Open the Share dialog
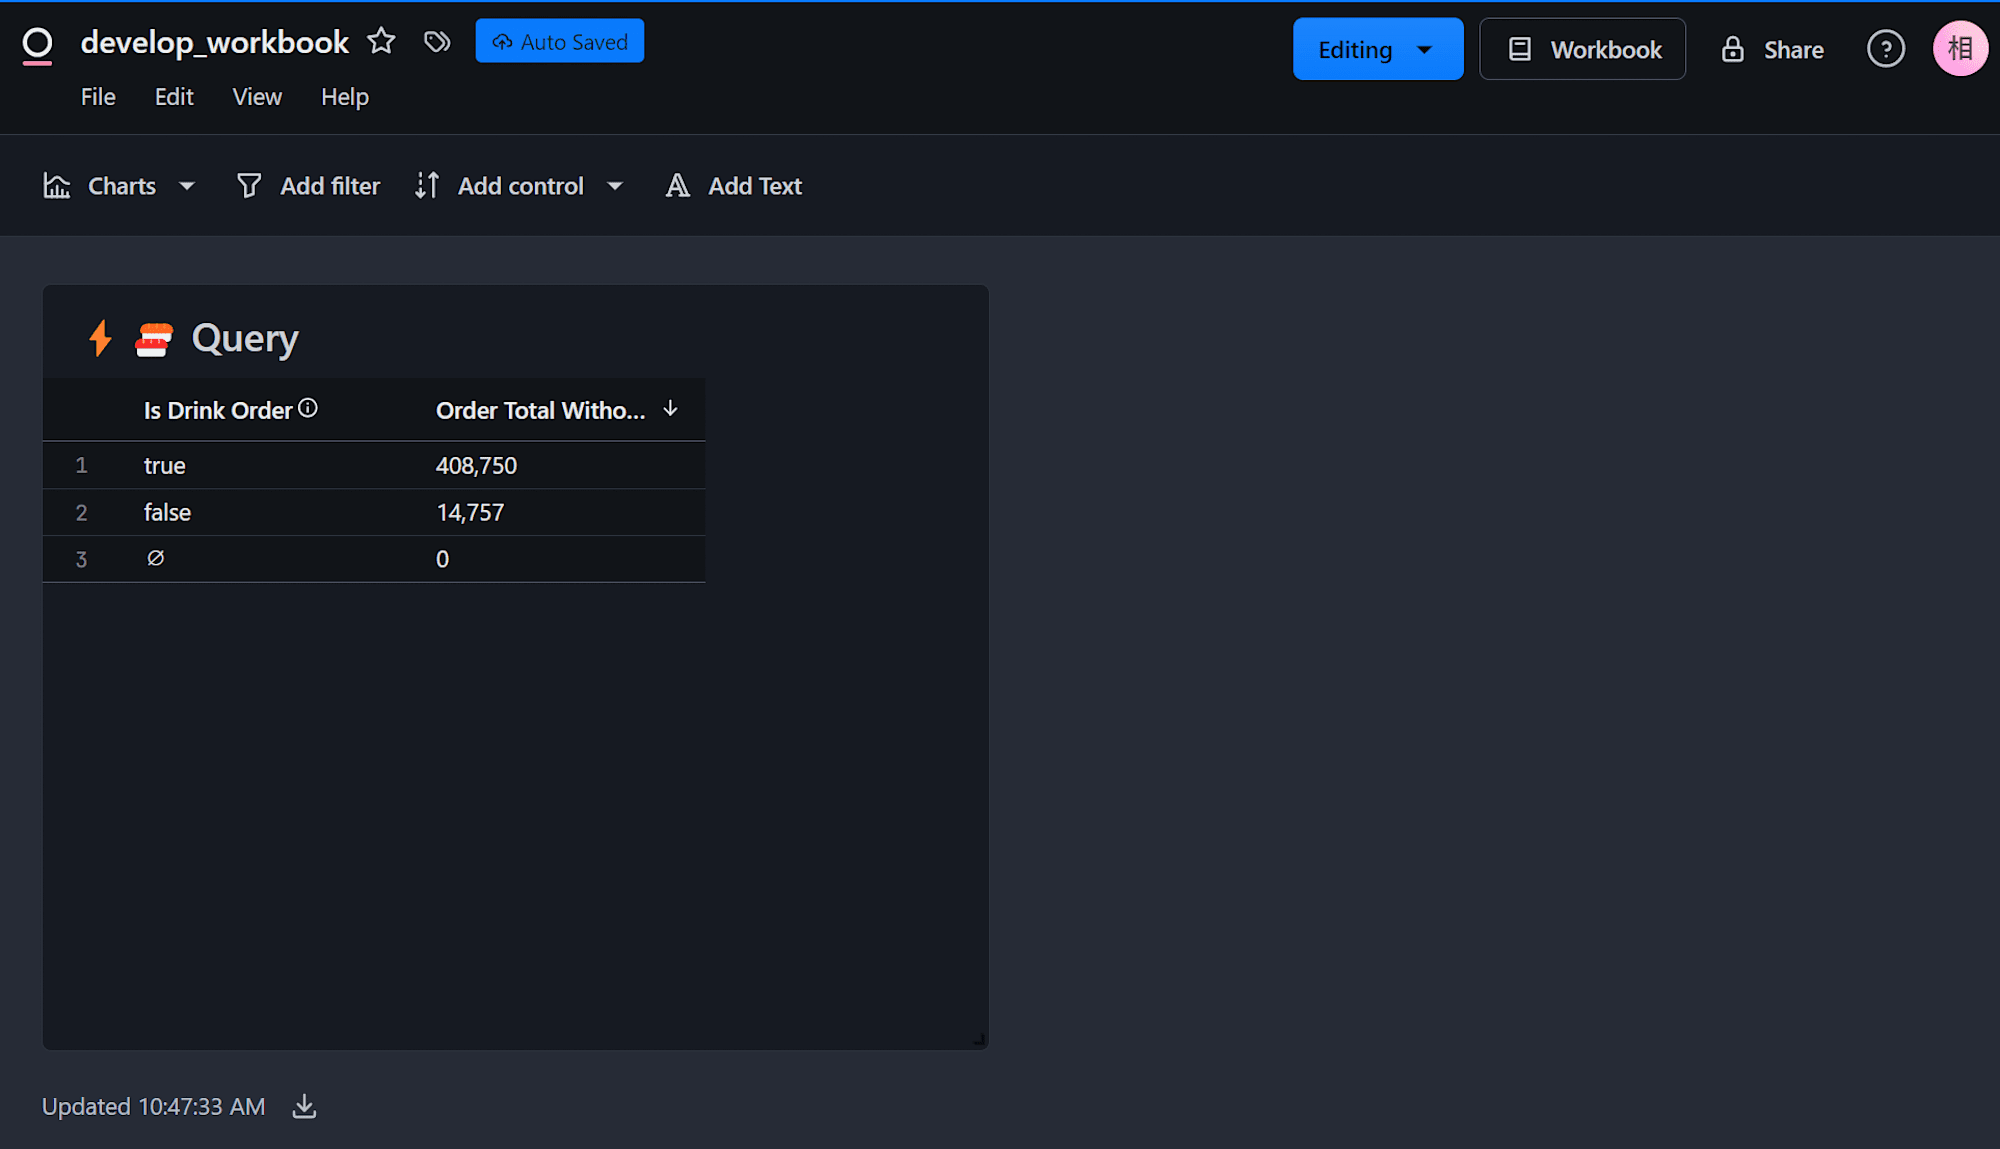The height and width of the screenshot is (1149, 2000). coord(1772,49)
